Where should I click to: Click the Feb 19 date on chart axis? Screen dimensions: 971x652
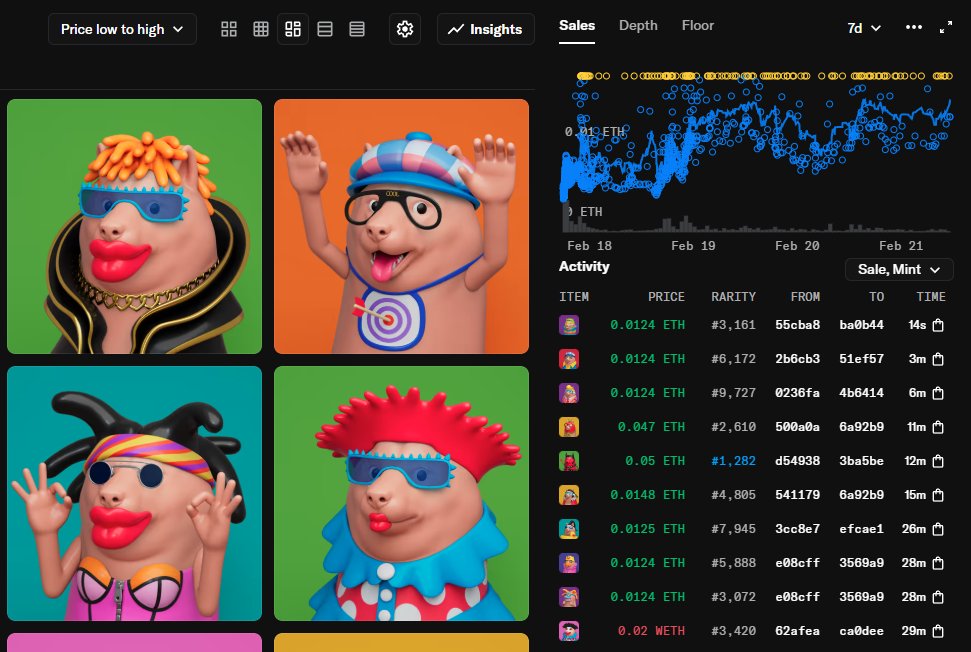pos(693,246)
